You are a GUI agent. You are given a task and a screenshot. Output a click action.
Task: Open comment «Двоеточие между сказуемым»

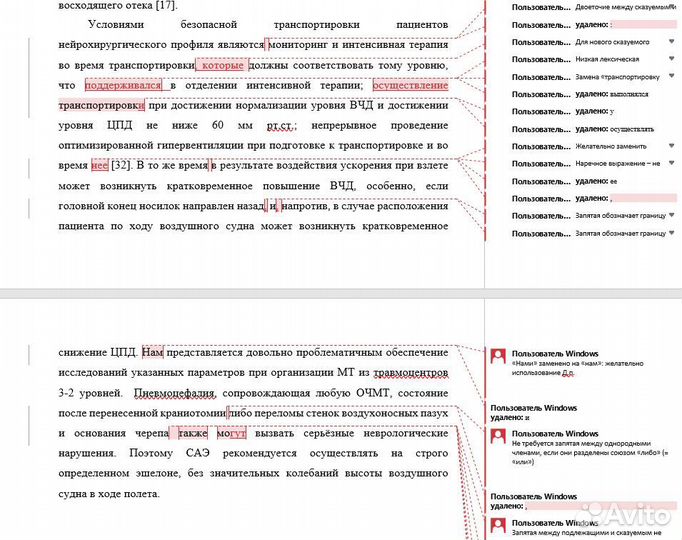coord(618,7)
